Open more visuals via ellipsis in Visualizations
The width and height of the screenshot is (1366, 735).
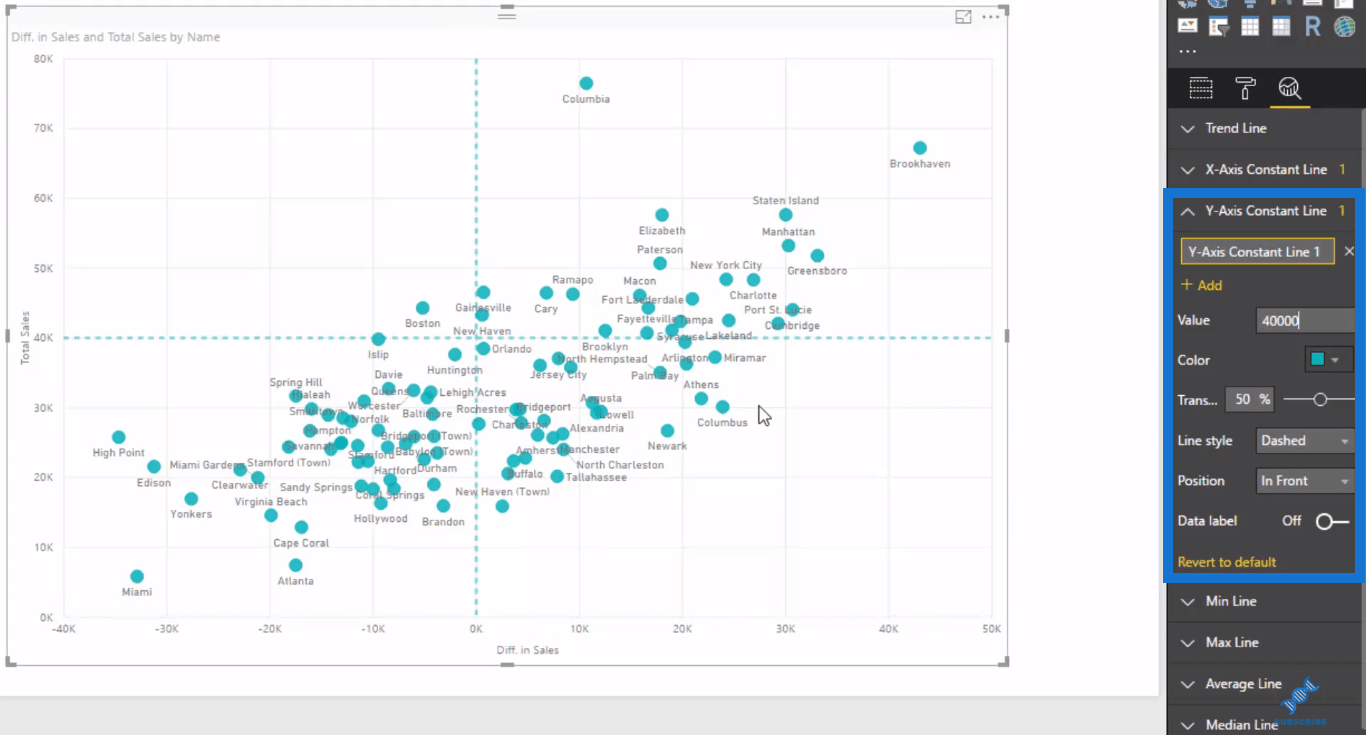(x=1187, y=52)
